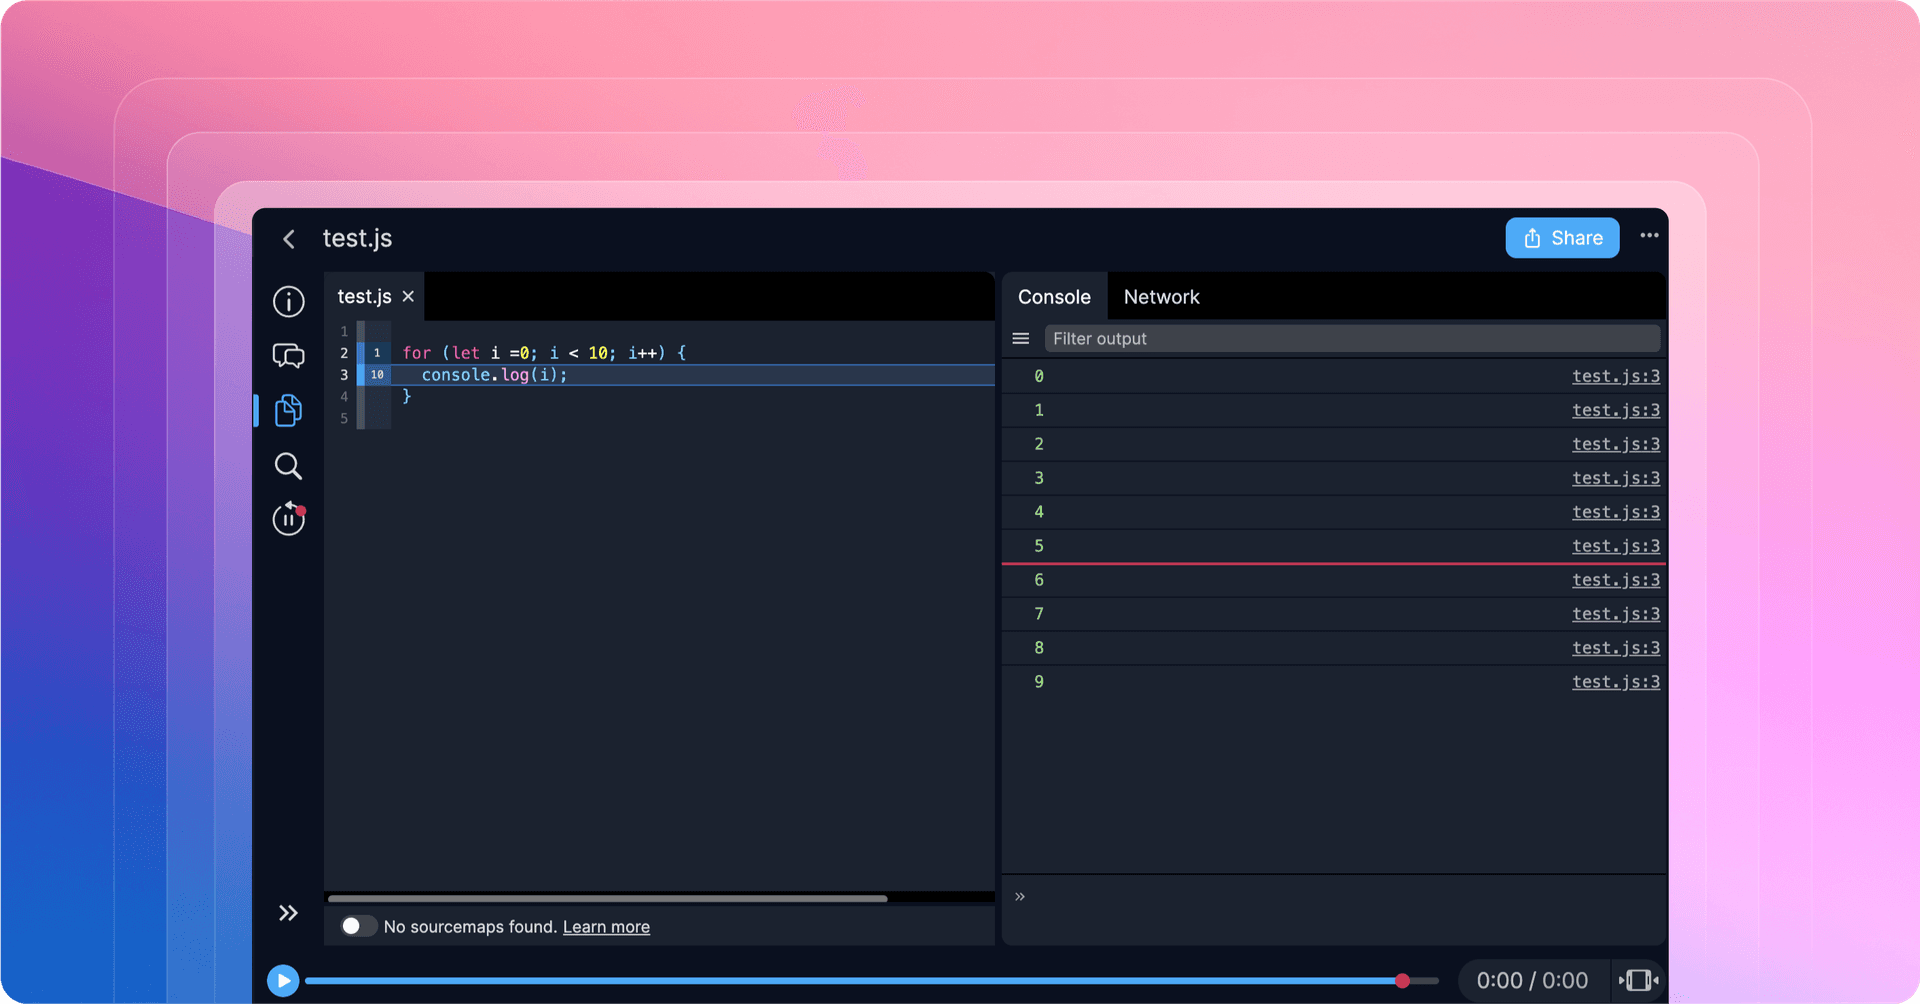Open the Pause Information panel
This screenshot has width=1920, height=1004.
[x=288, y=518]
